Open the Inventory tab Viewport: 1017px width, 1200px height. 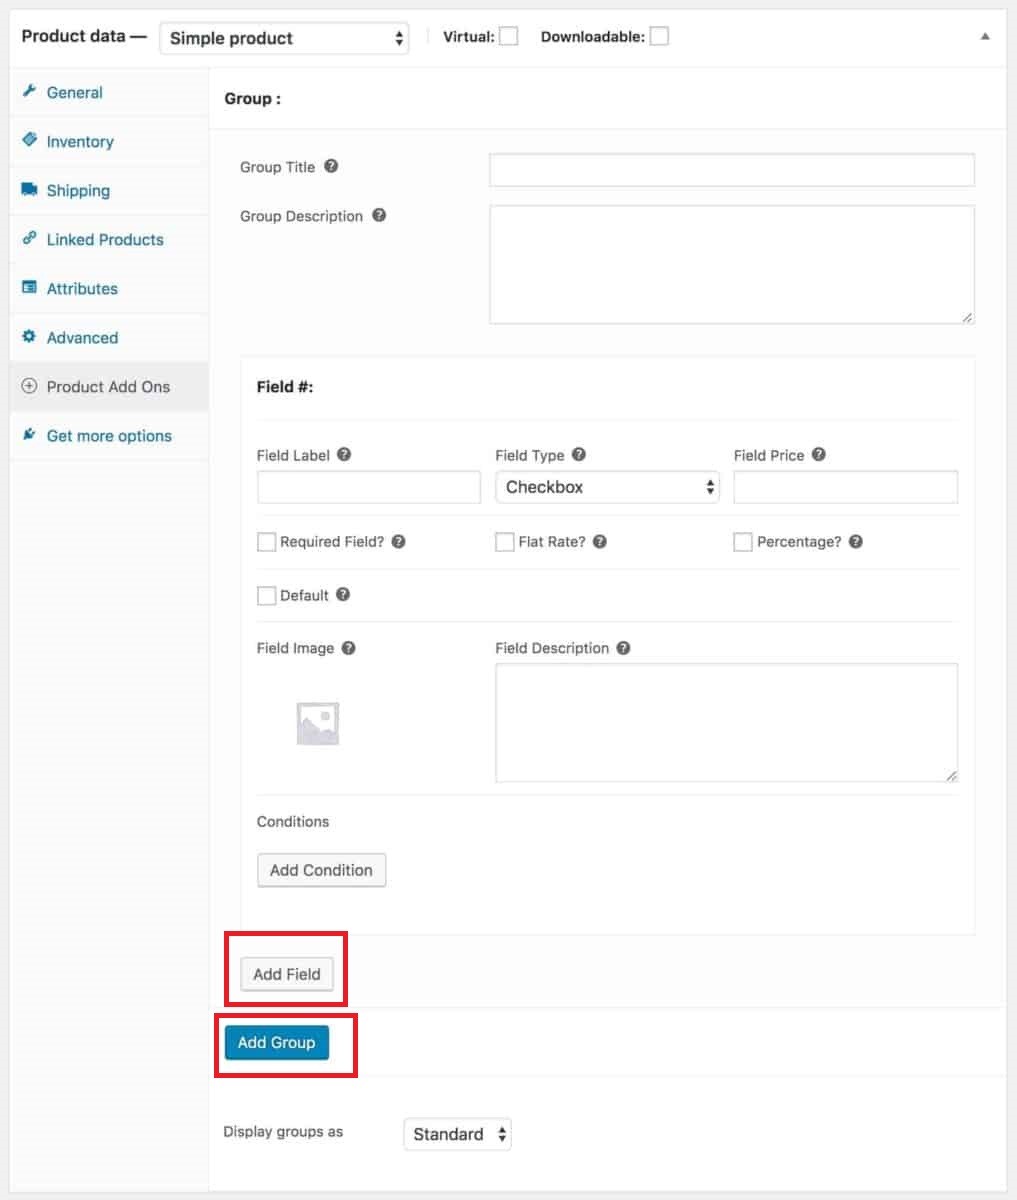(109, 141)
